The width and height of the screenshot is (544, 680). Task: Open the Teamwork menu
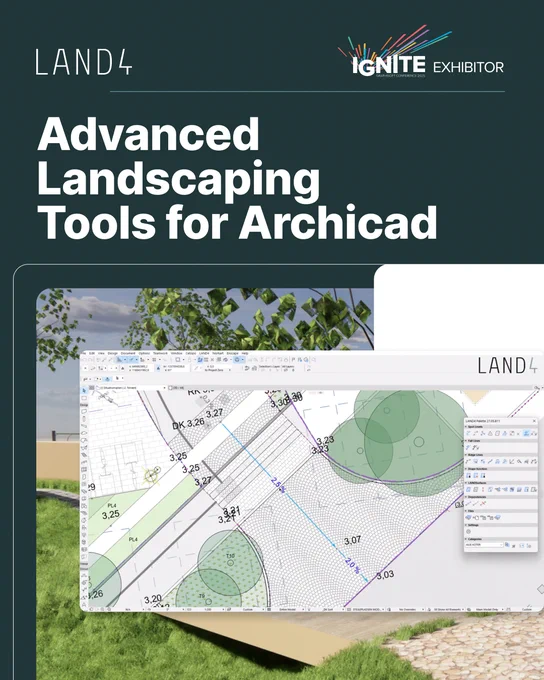coord(160,353)
